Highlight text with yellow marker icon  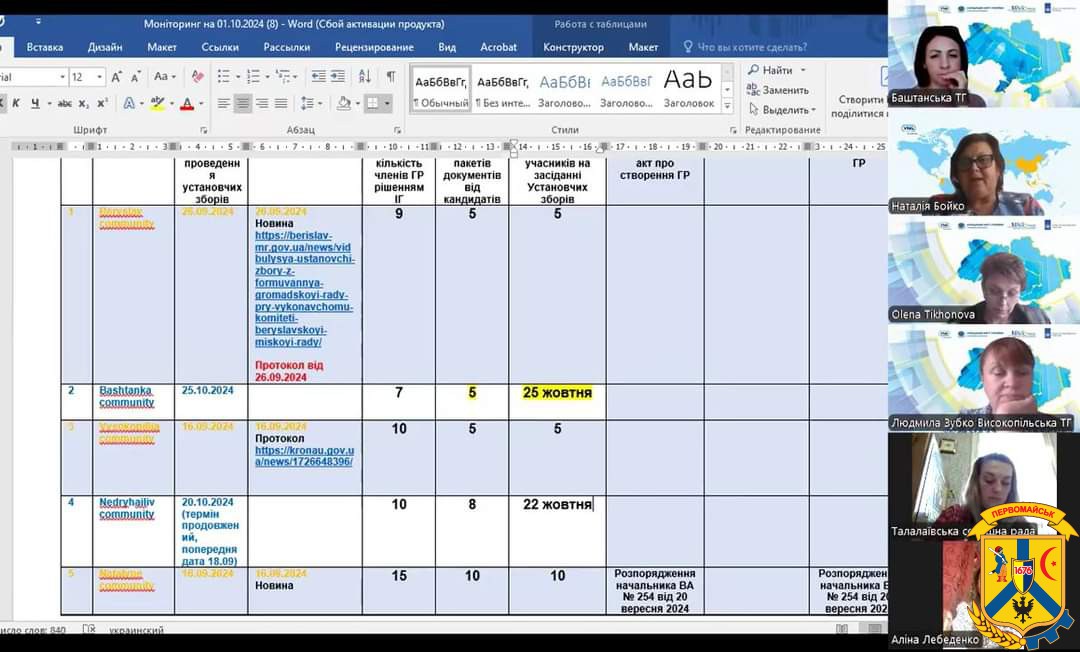(157, 103)
